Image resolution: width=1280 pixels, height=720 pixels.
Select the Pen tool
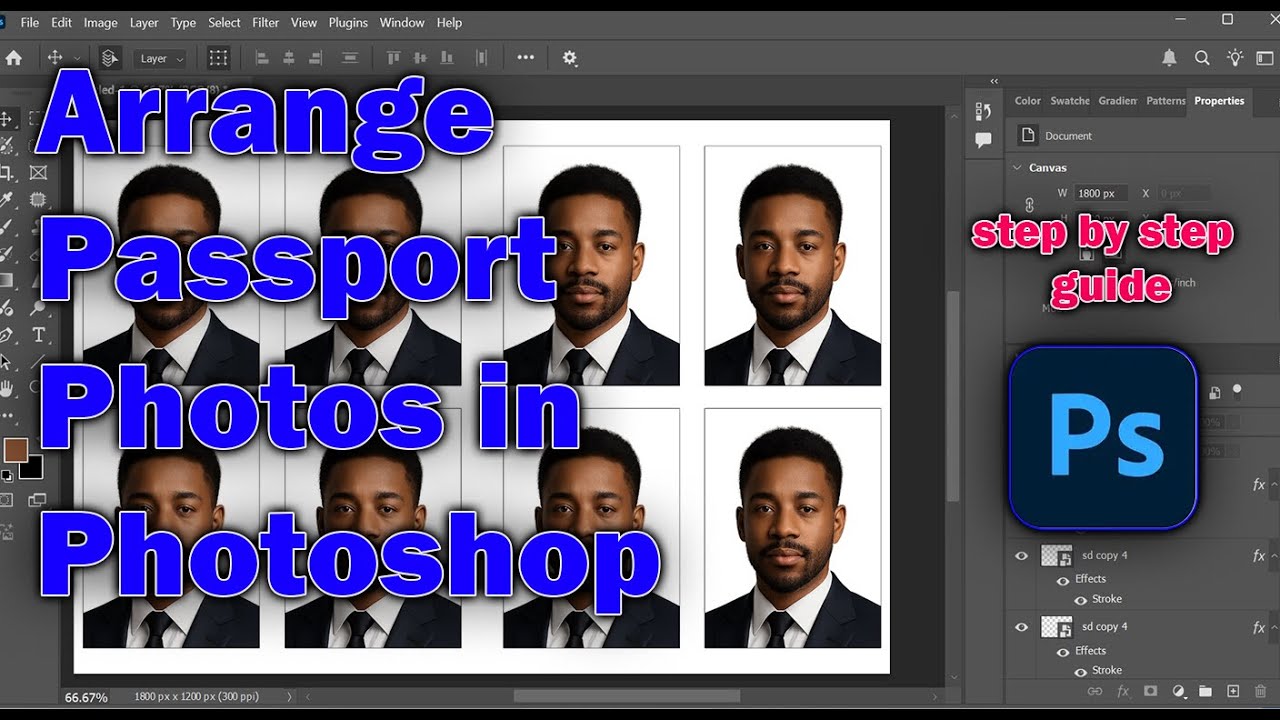point(6,335)
